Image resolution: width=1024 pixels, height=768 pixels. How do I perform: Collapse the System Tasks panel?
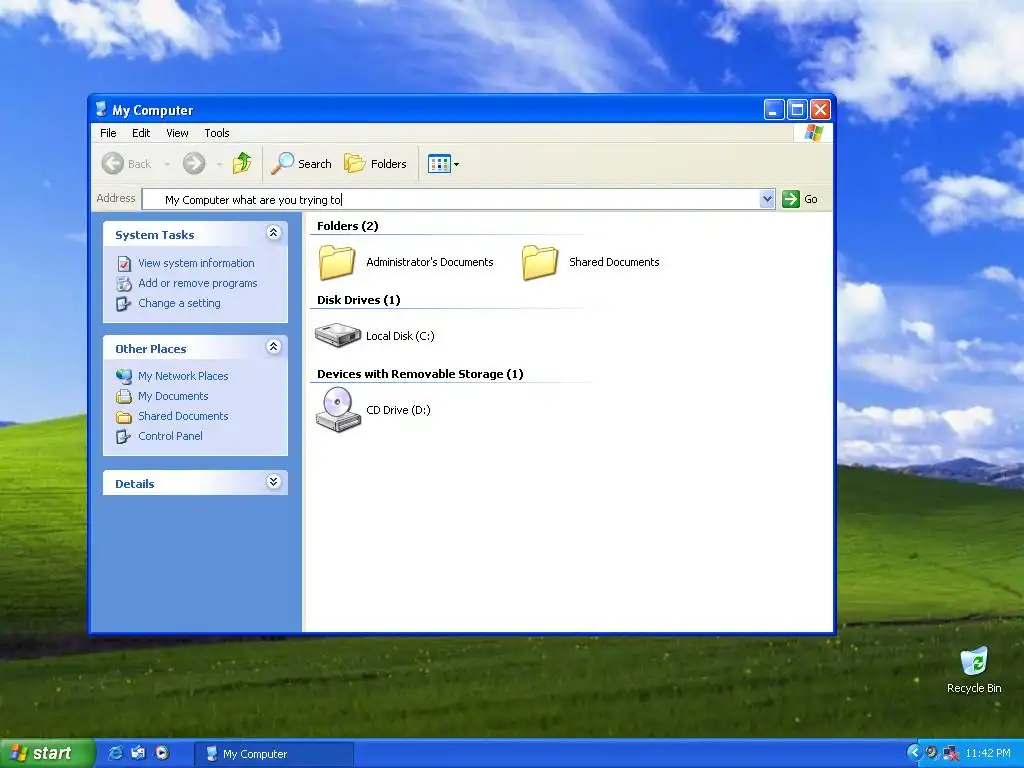[274, 233]
